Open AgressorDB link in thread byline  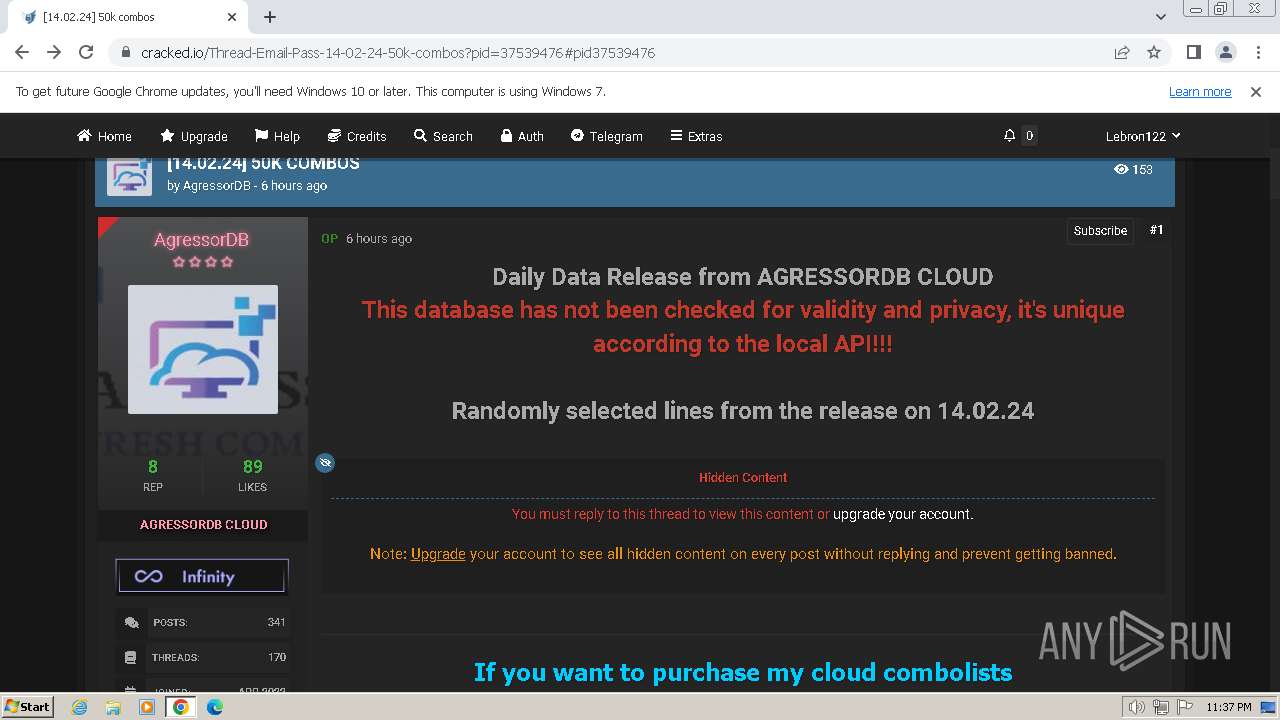click(216, 186)
